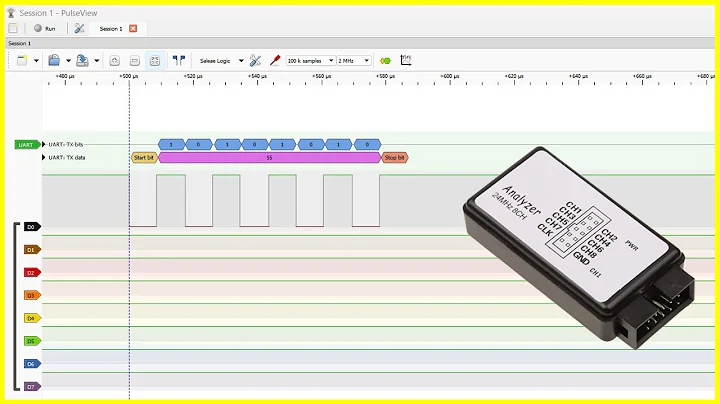The width and height of the screenshot is (720, 404).
Task: Click the Session 1 dock title bar
Action: 360,43
